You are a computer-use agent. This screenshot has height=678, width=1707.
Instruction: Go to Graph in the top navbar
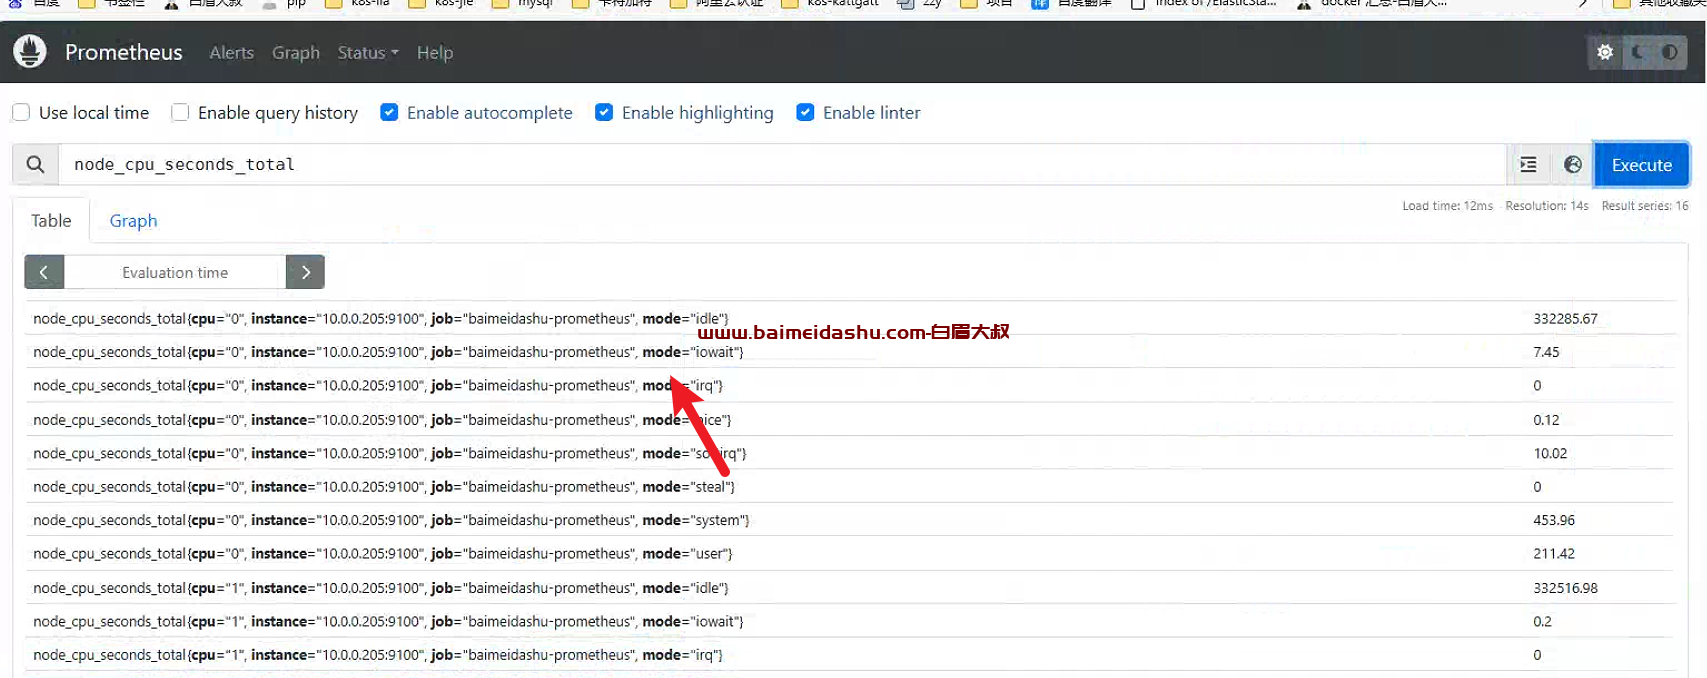point(296,52)
